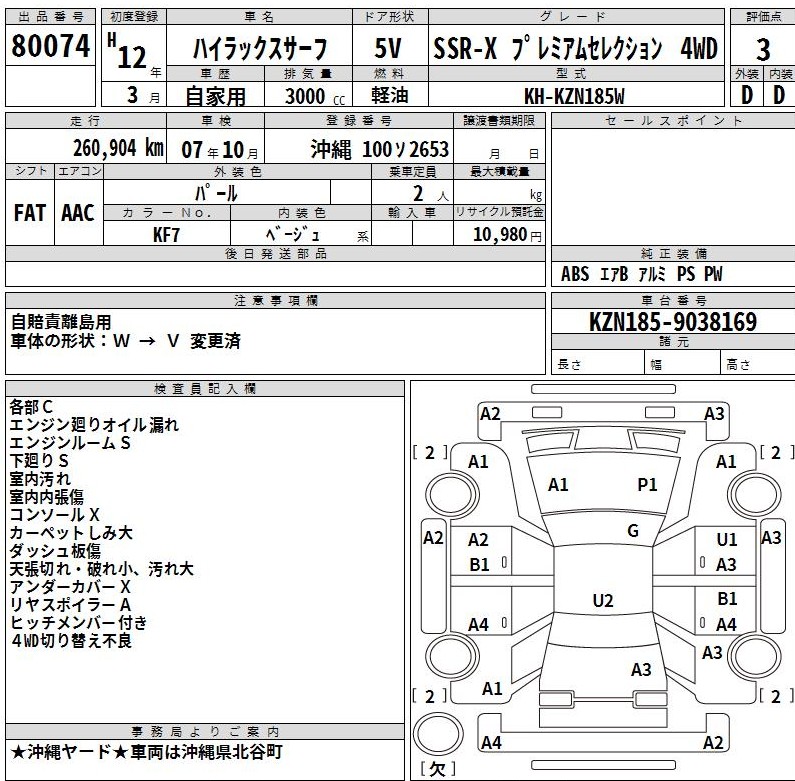795x781 pixels.
Task: Click the 欠 spare tire marker
Action: click(x=438, y=769)
